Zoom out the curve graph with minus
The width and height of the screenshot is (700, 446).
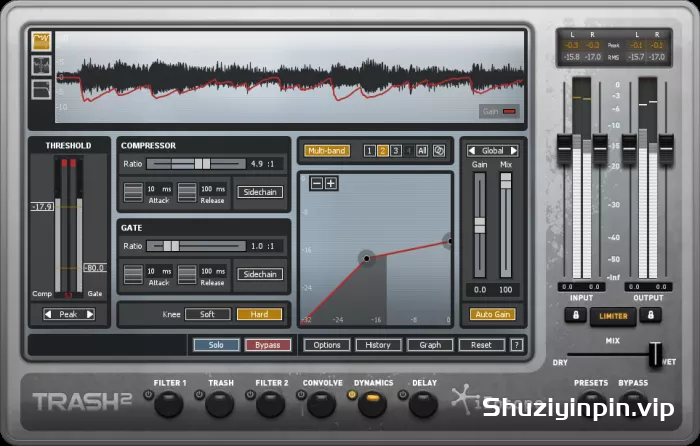317,183
